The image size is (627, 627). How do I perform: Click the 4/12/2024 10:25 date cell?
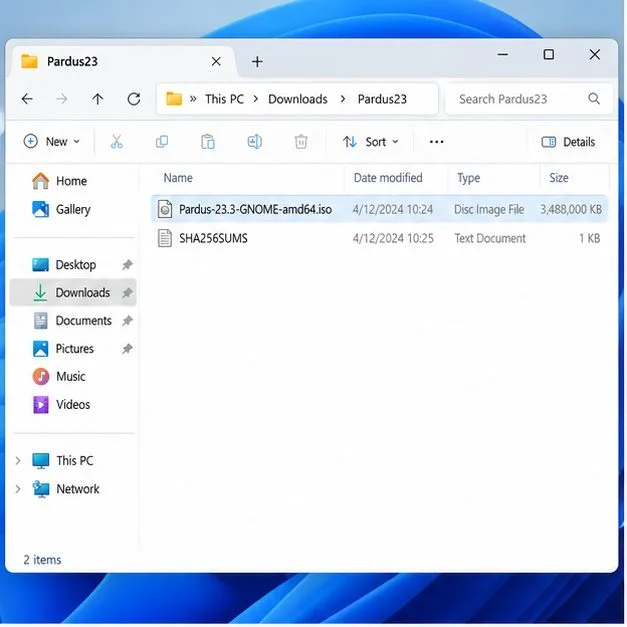click(393, 238)
